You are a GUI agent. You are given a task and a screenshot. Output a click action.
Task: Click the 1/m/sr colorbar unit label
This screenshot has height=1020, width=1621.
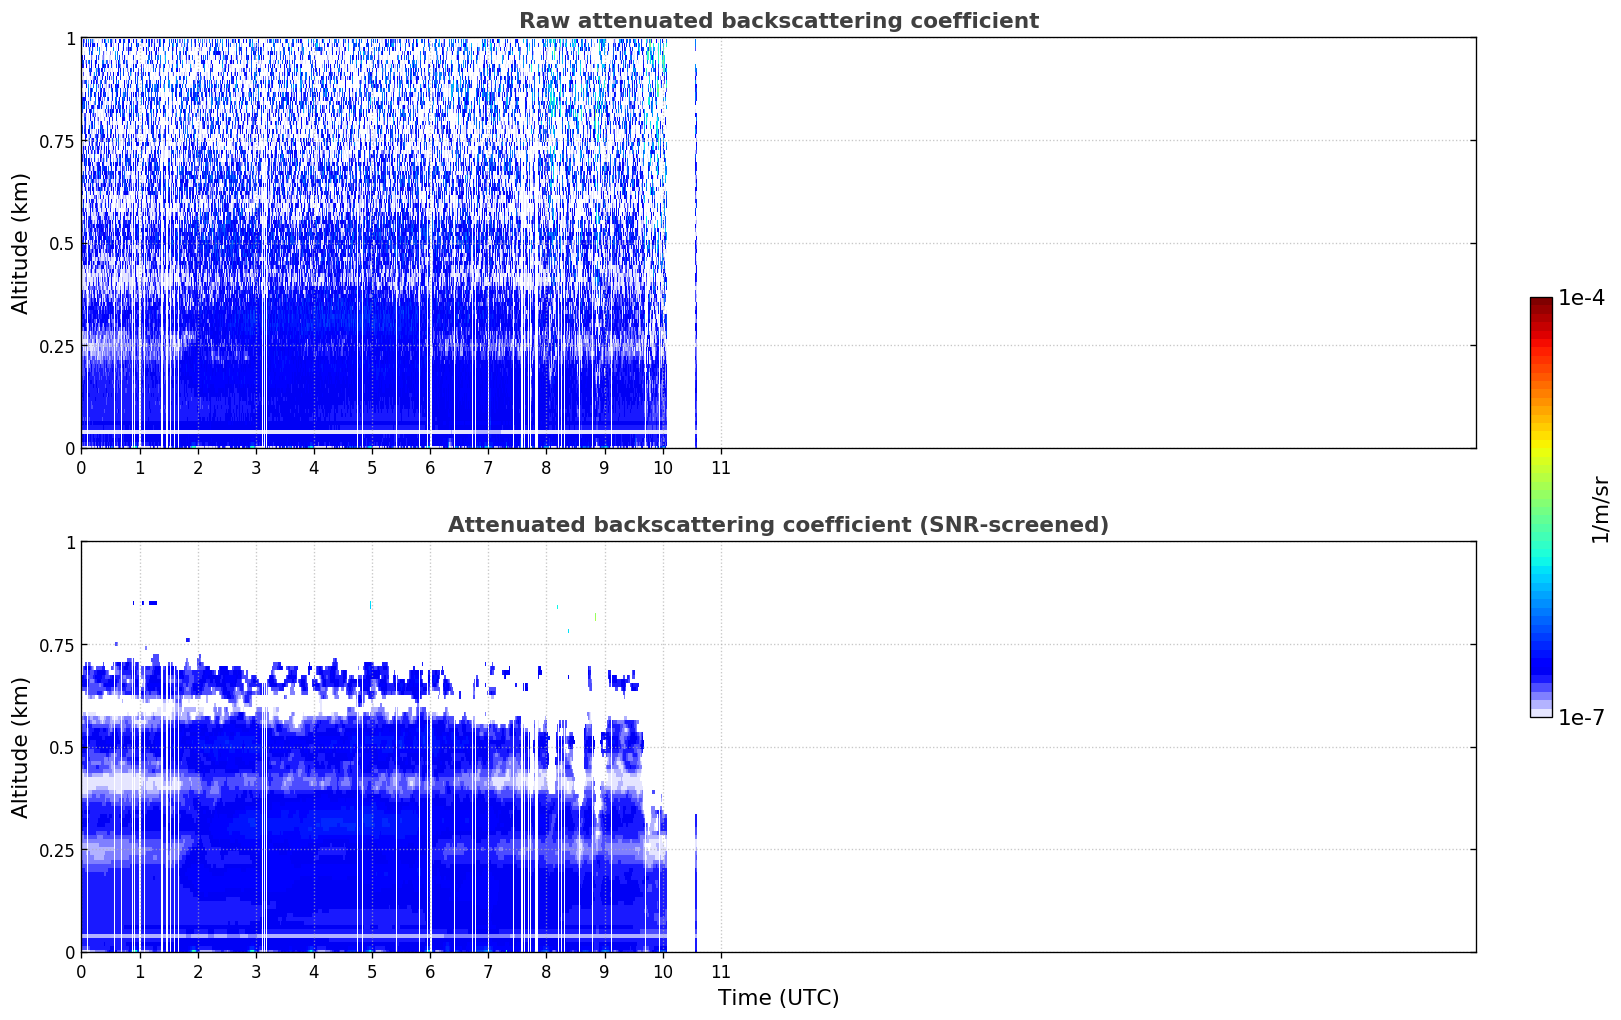pyautogui.click(x=1600, y=508)
